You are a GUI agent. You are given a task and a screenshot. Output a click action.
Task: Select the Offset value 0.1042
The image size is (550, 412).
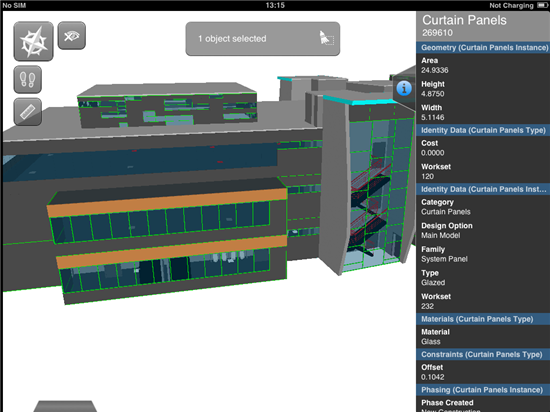tap(432, 377)
